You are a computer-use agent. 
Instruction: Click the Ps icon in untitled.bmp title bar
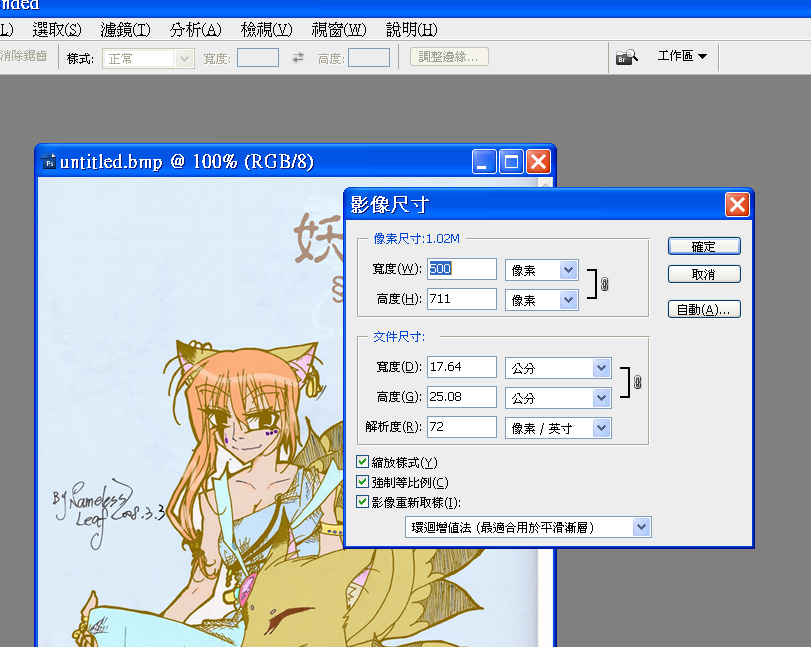[x=49, y=162]
